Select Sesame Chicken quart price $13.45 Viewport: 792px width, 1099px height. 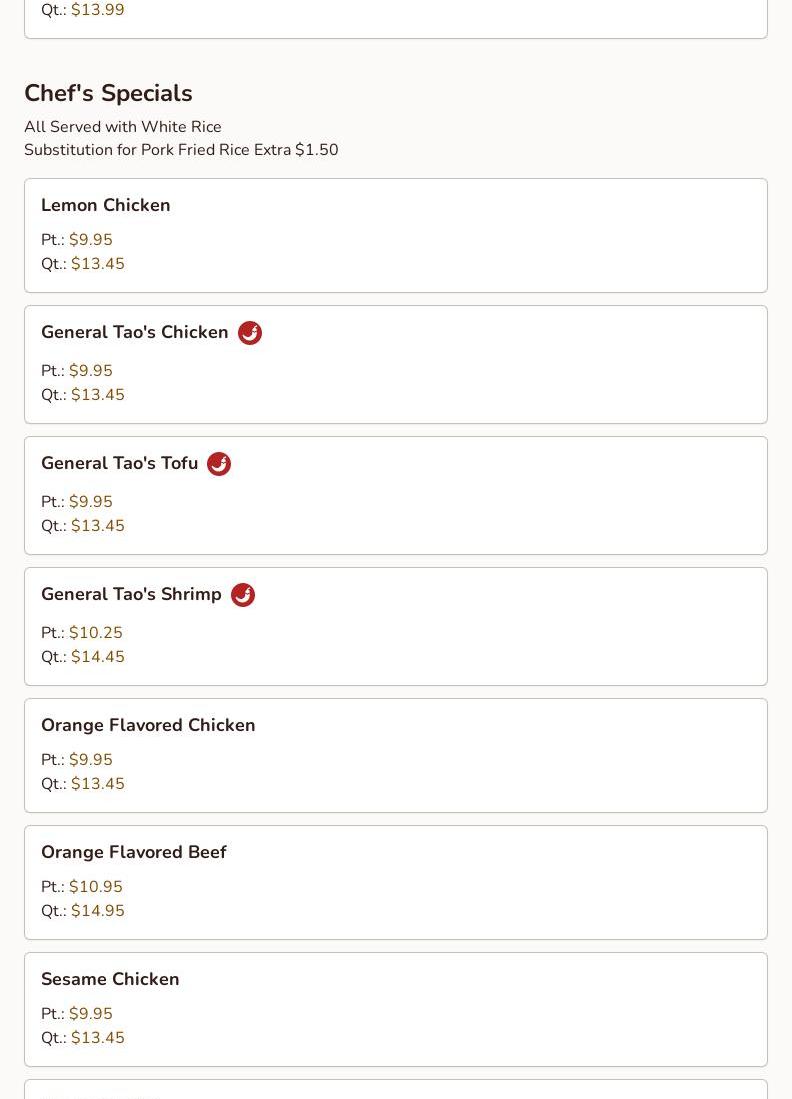(98, 1038)
